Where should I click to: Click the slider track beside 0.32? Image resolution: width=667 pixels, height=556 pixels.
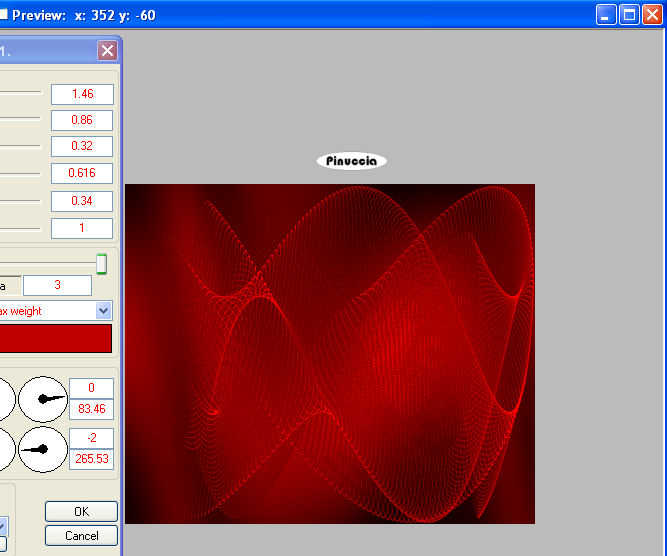[20, 146]
